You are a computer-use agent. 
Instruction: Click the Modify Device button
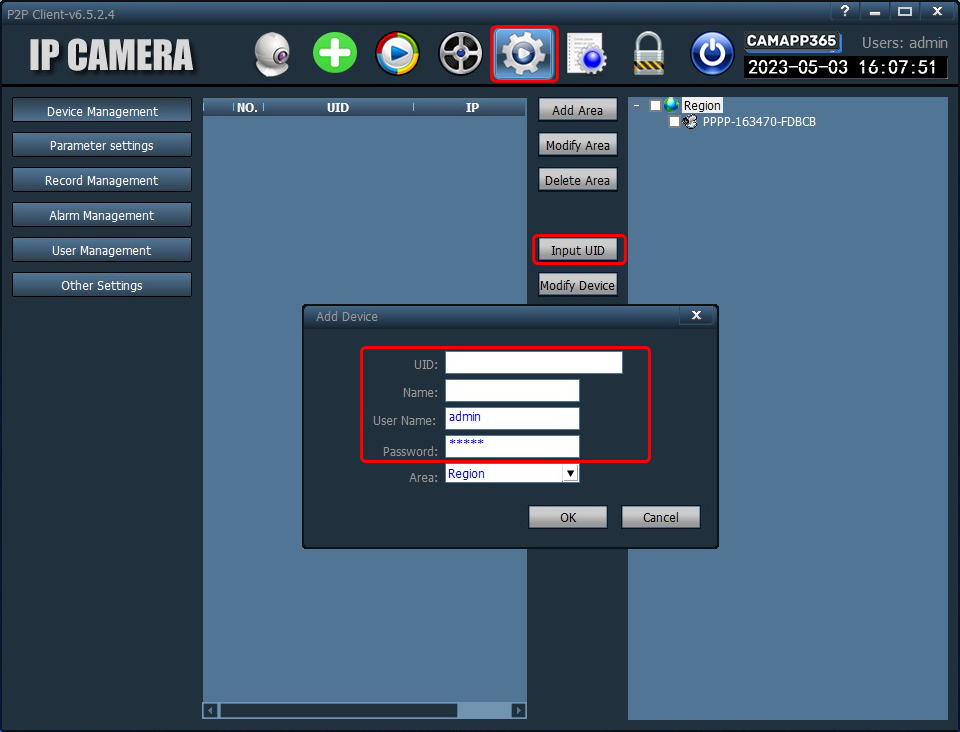coord(577,285)
